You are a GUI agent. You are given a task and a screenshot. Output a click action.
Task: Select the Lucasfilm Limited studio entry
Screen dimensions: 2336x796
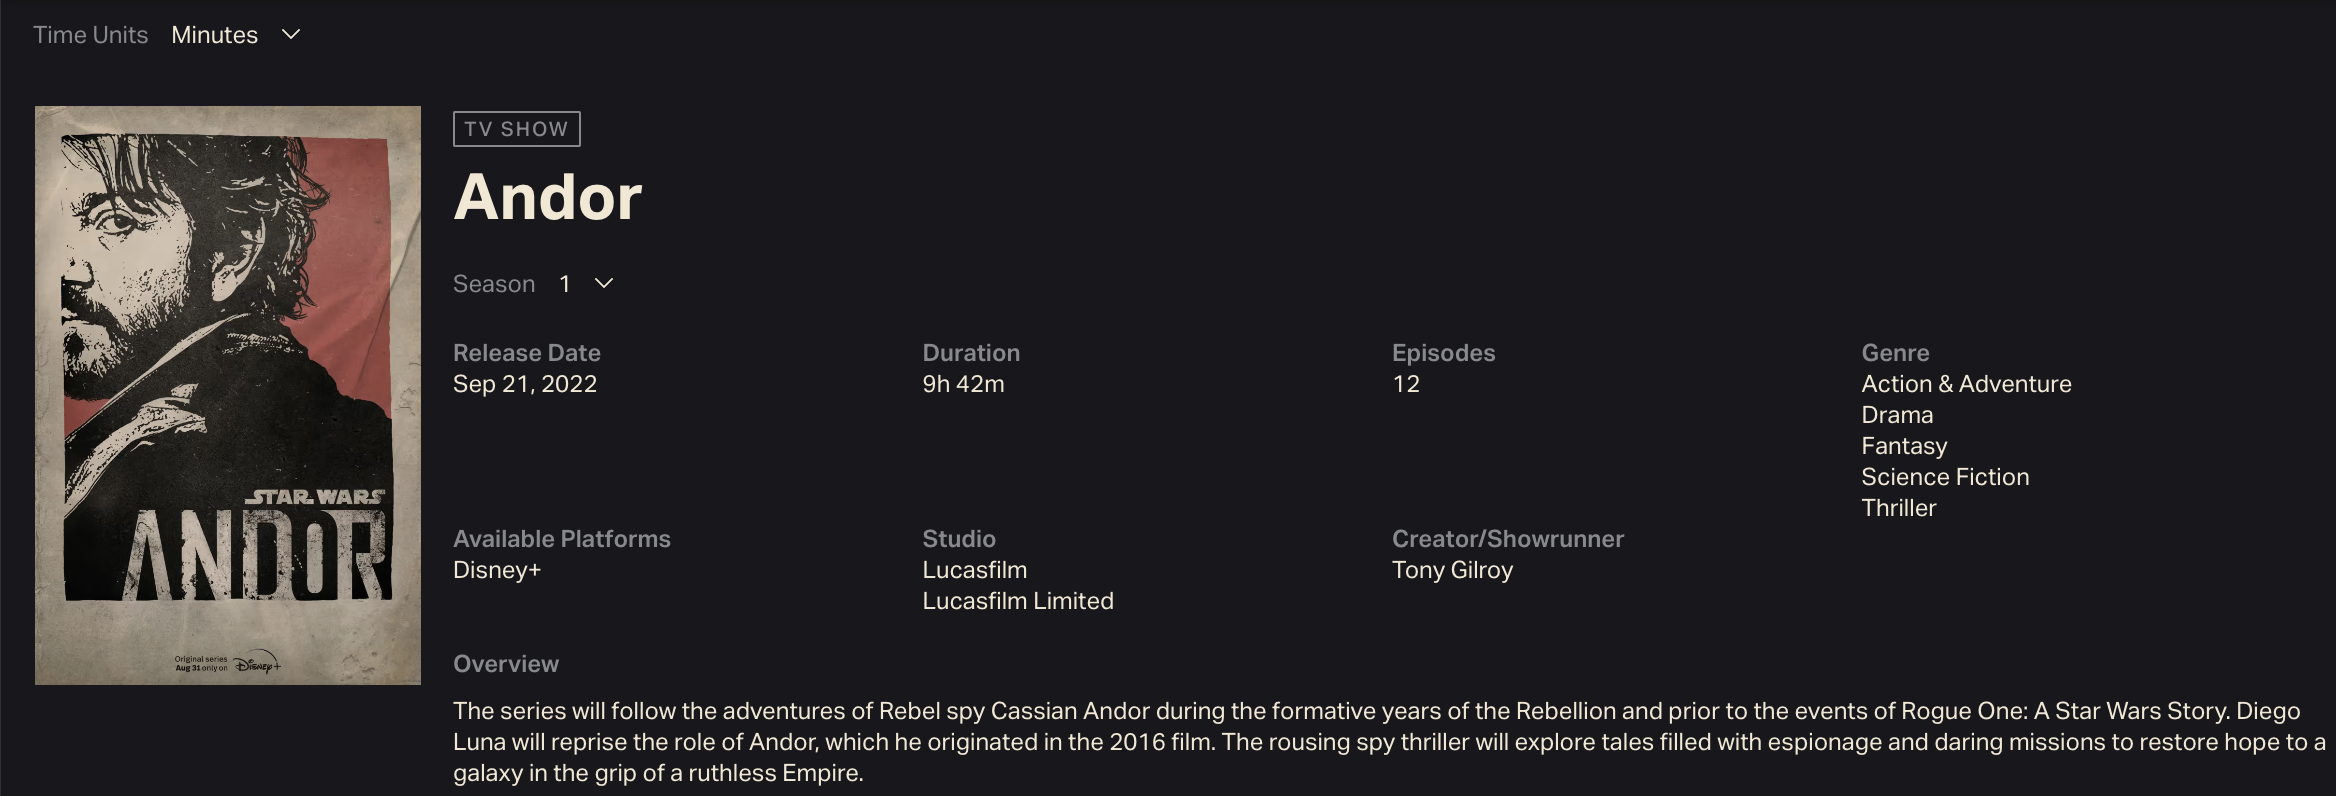click(1017, 601)
